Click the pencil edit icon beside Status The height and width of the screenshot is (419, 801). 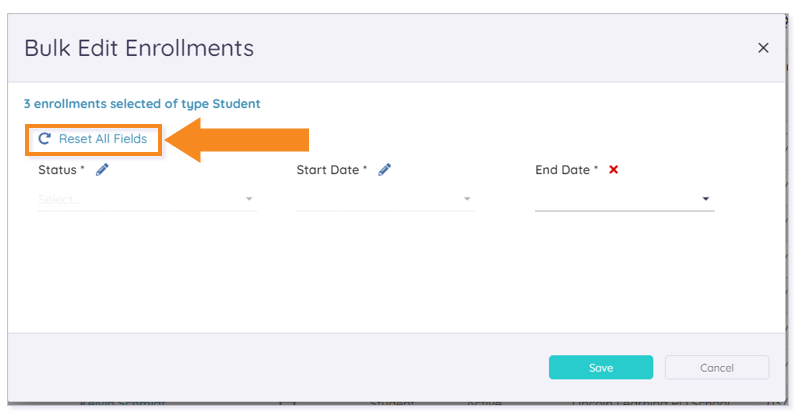(x=102, y=170)
